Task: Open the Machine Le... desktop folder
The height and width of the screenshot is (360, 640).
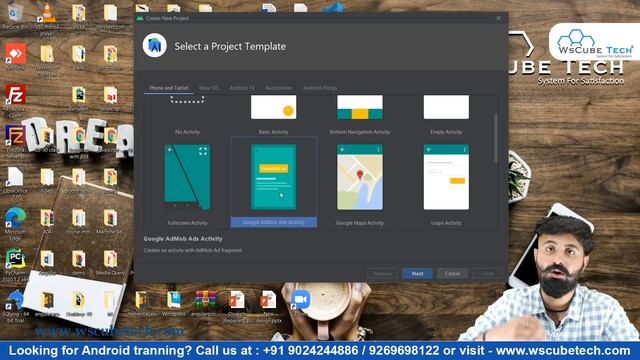Action: [x=110, y=222]
